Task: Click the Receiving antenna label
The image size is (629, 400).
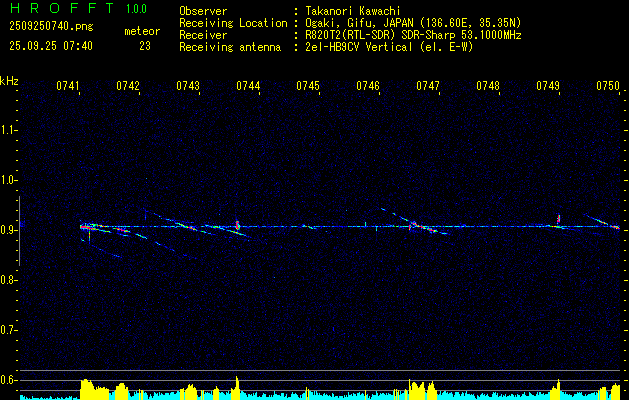Action: 230,47
